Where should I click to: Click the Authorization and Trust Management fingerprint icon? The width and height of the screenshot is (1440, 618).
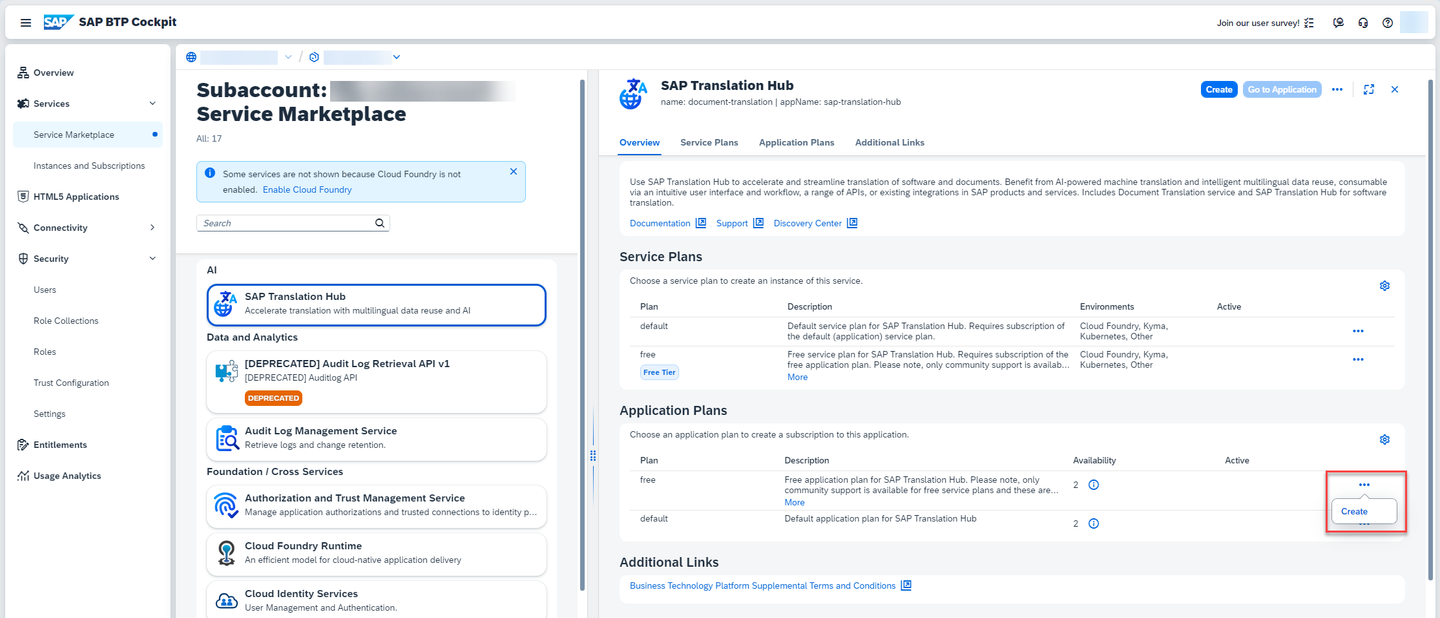click(226, 505)
